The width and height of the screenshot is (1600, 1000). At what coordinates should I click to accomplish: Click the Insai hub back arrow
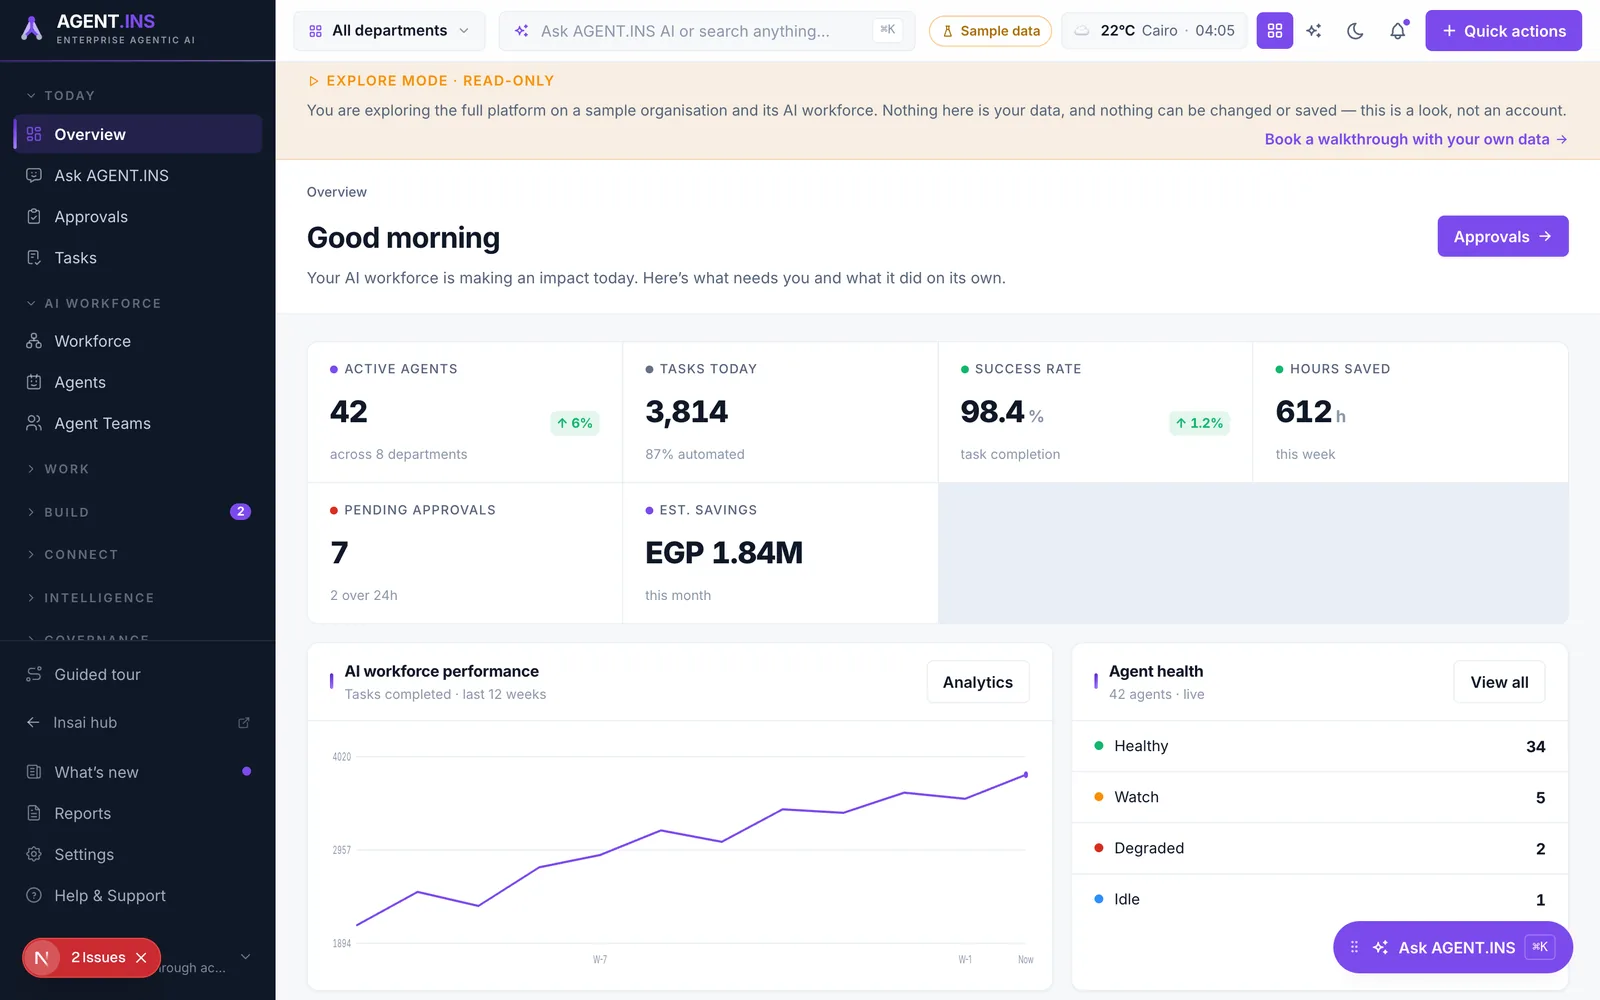coord(33,722)
